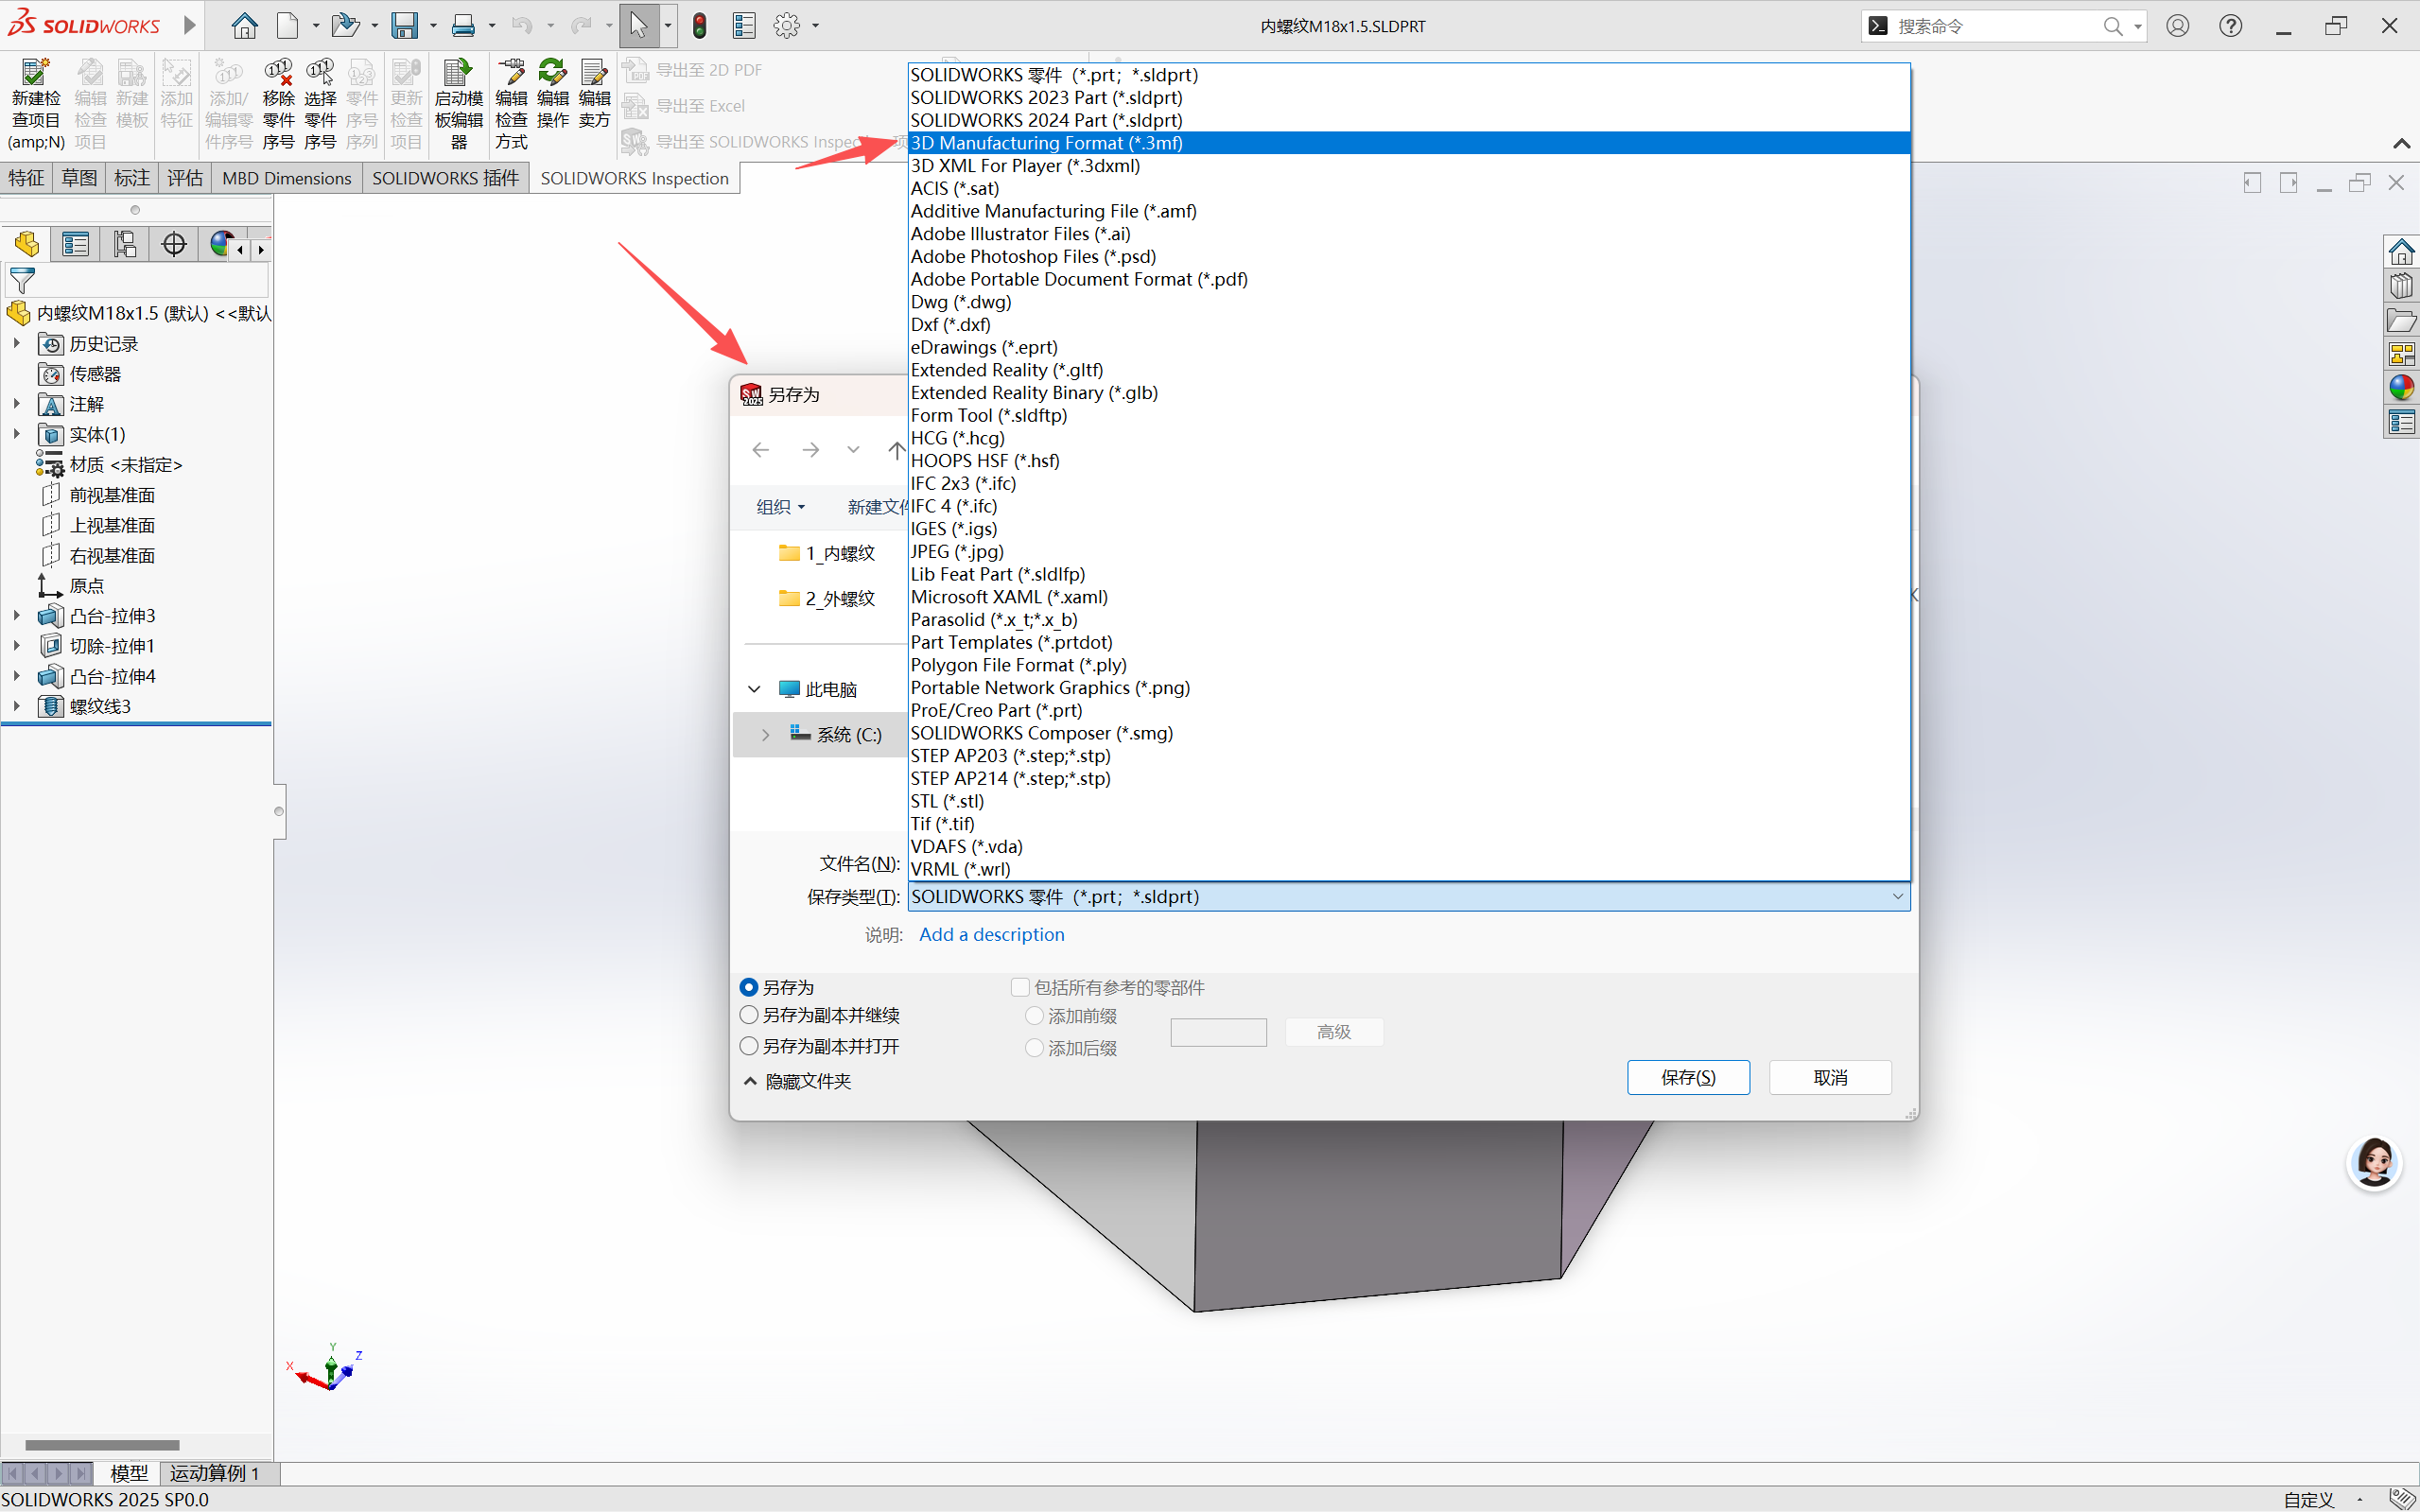Expand the 螺纹线3 feature node
Image resolution: width=2420 pixels, height=1512 pixels.
coord(17,705)
